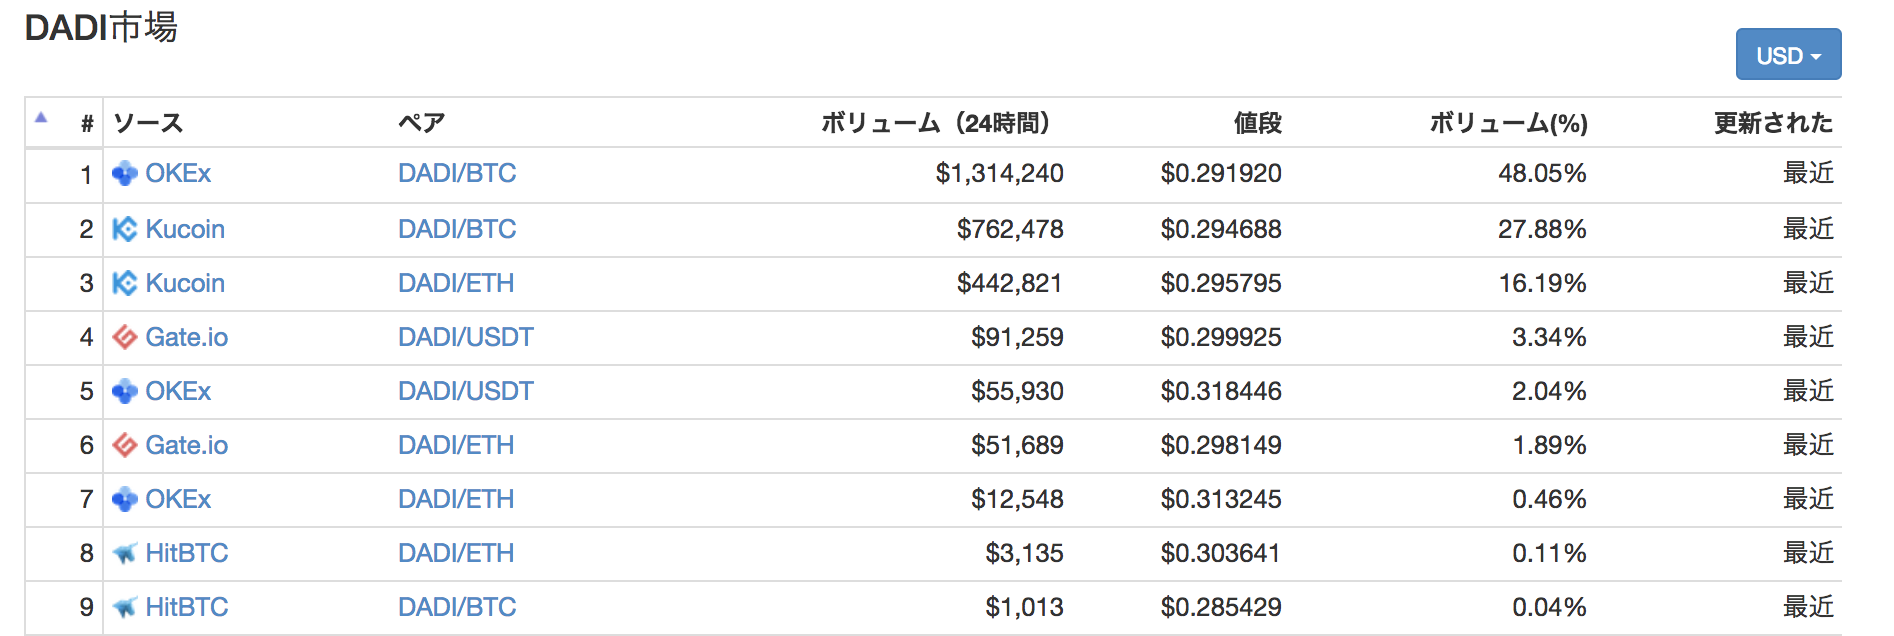Screen dimensions: 1894x636
Task: Click the Gate.io logo icon in row 6
Action: pos(124,446)
